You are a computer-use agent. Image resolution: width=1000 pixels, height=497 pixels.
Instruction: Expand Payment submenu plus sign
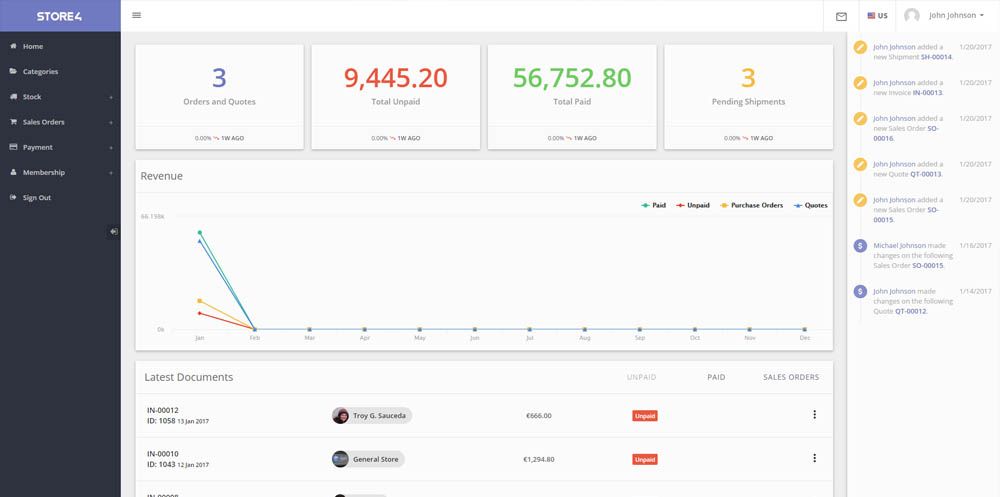pyautogui.click(x=111, y=148)
